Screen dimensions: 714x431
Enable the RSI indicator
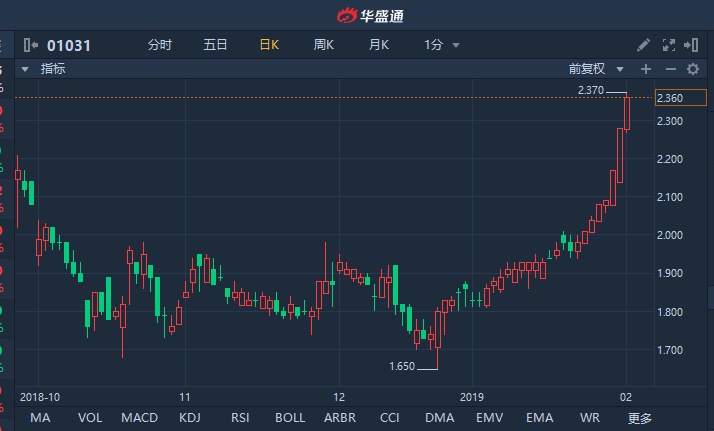click(x=240, y=418)
